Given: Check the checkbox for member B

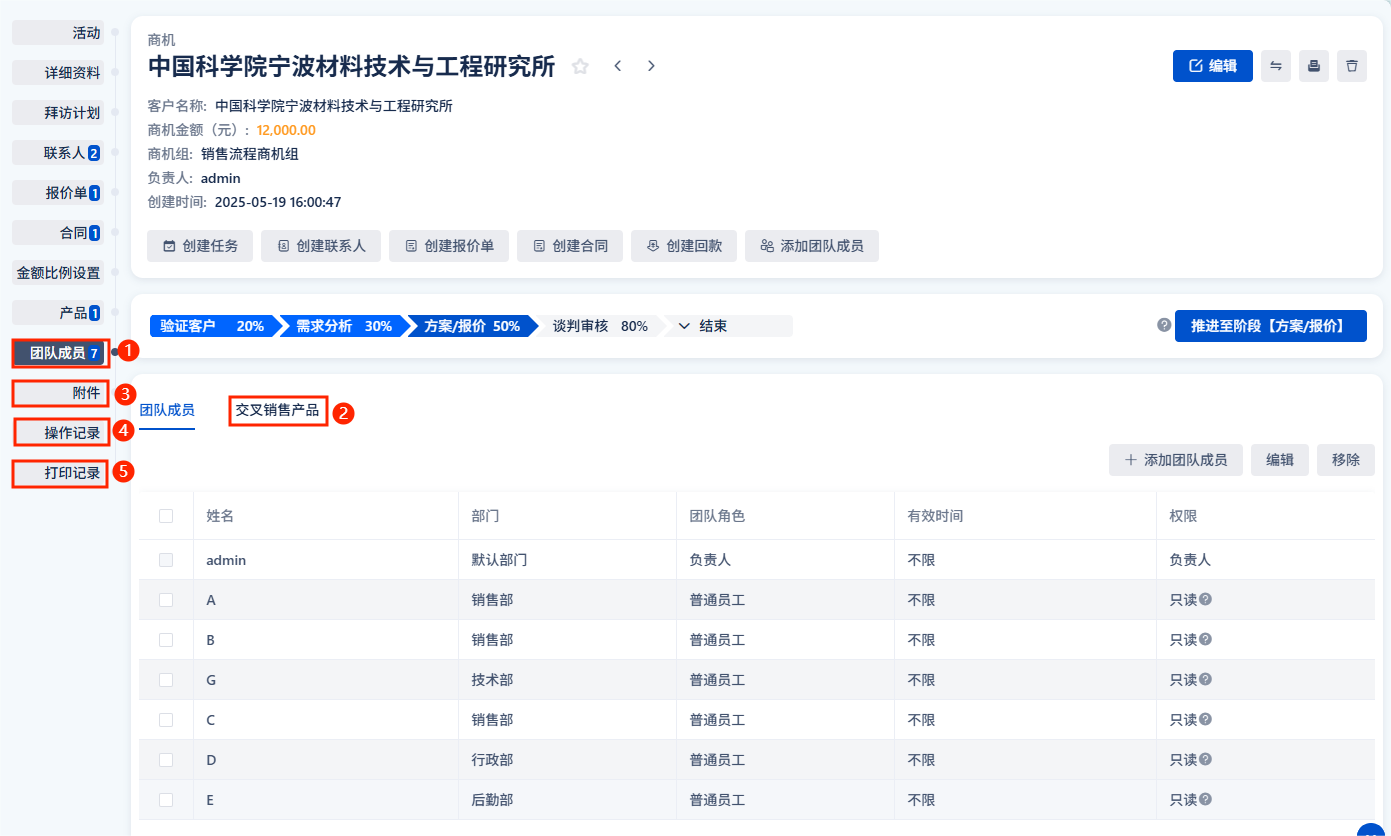Looking at the screenshot, I should (x=166, y=640).
